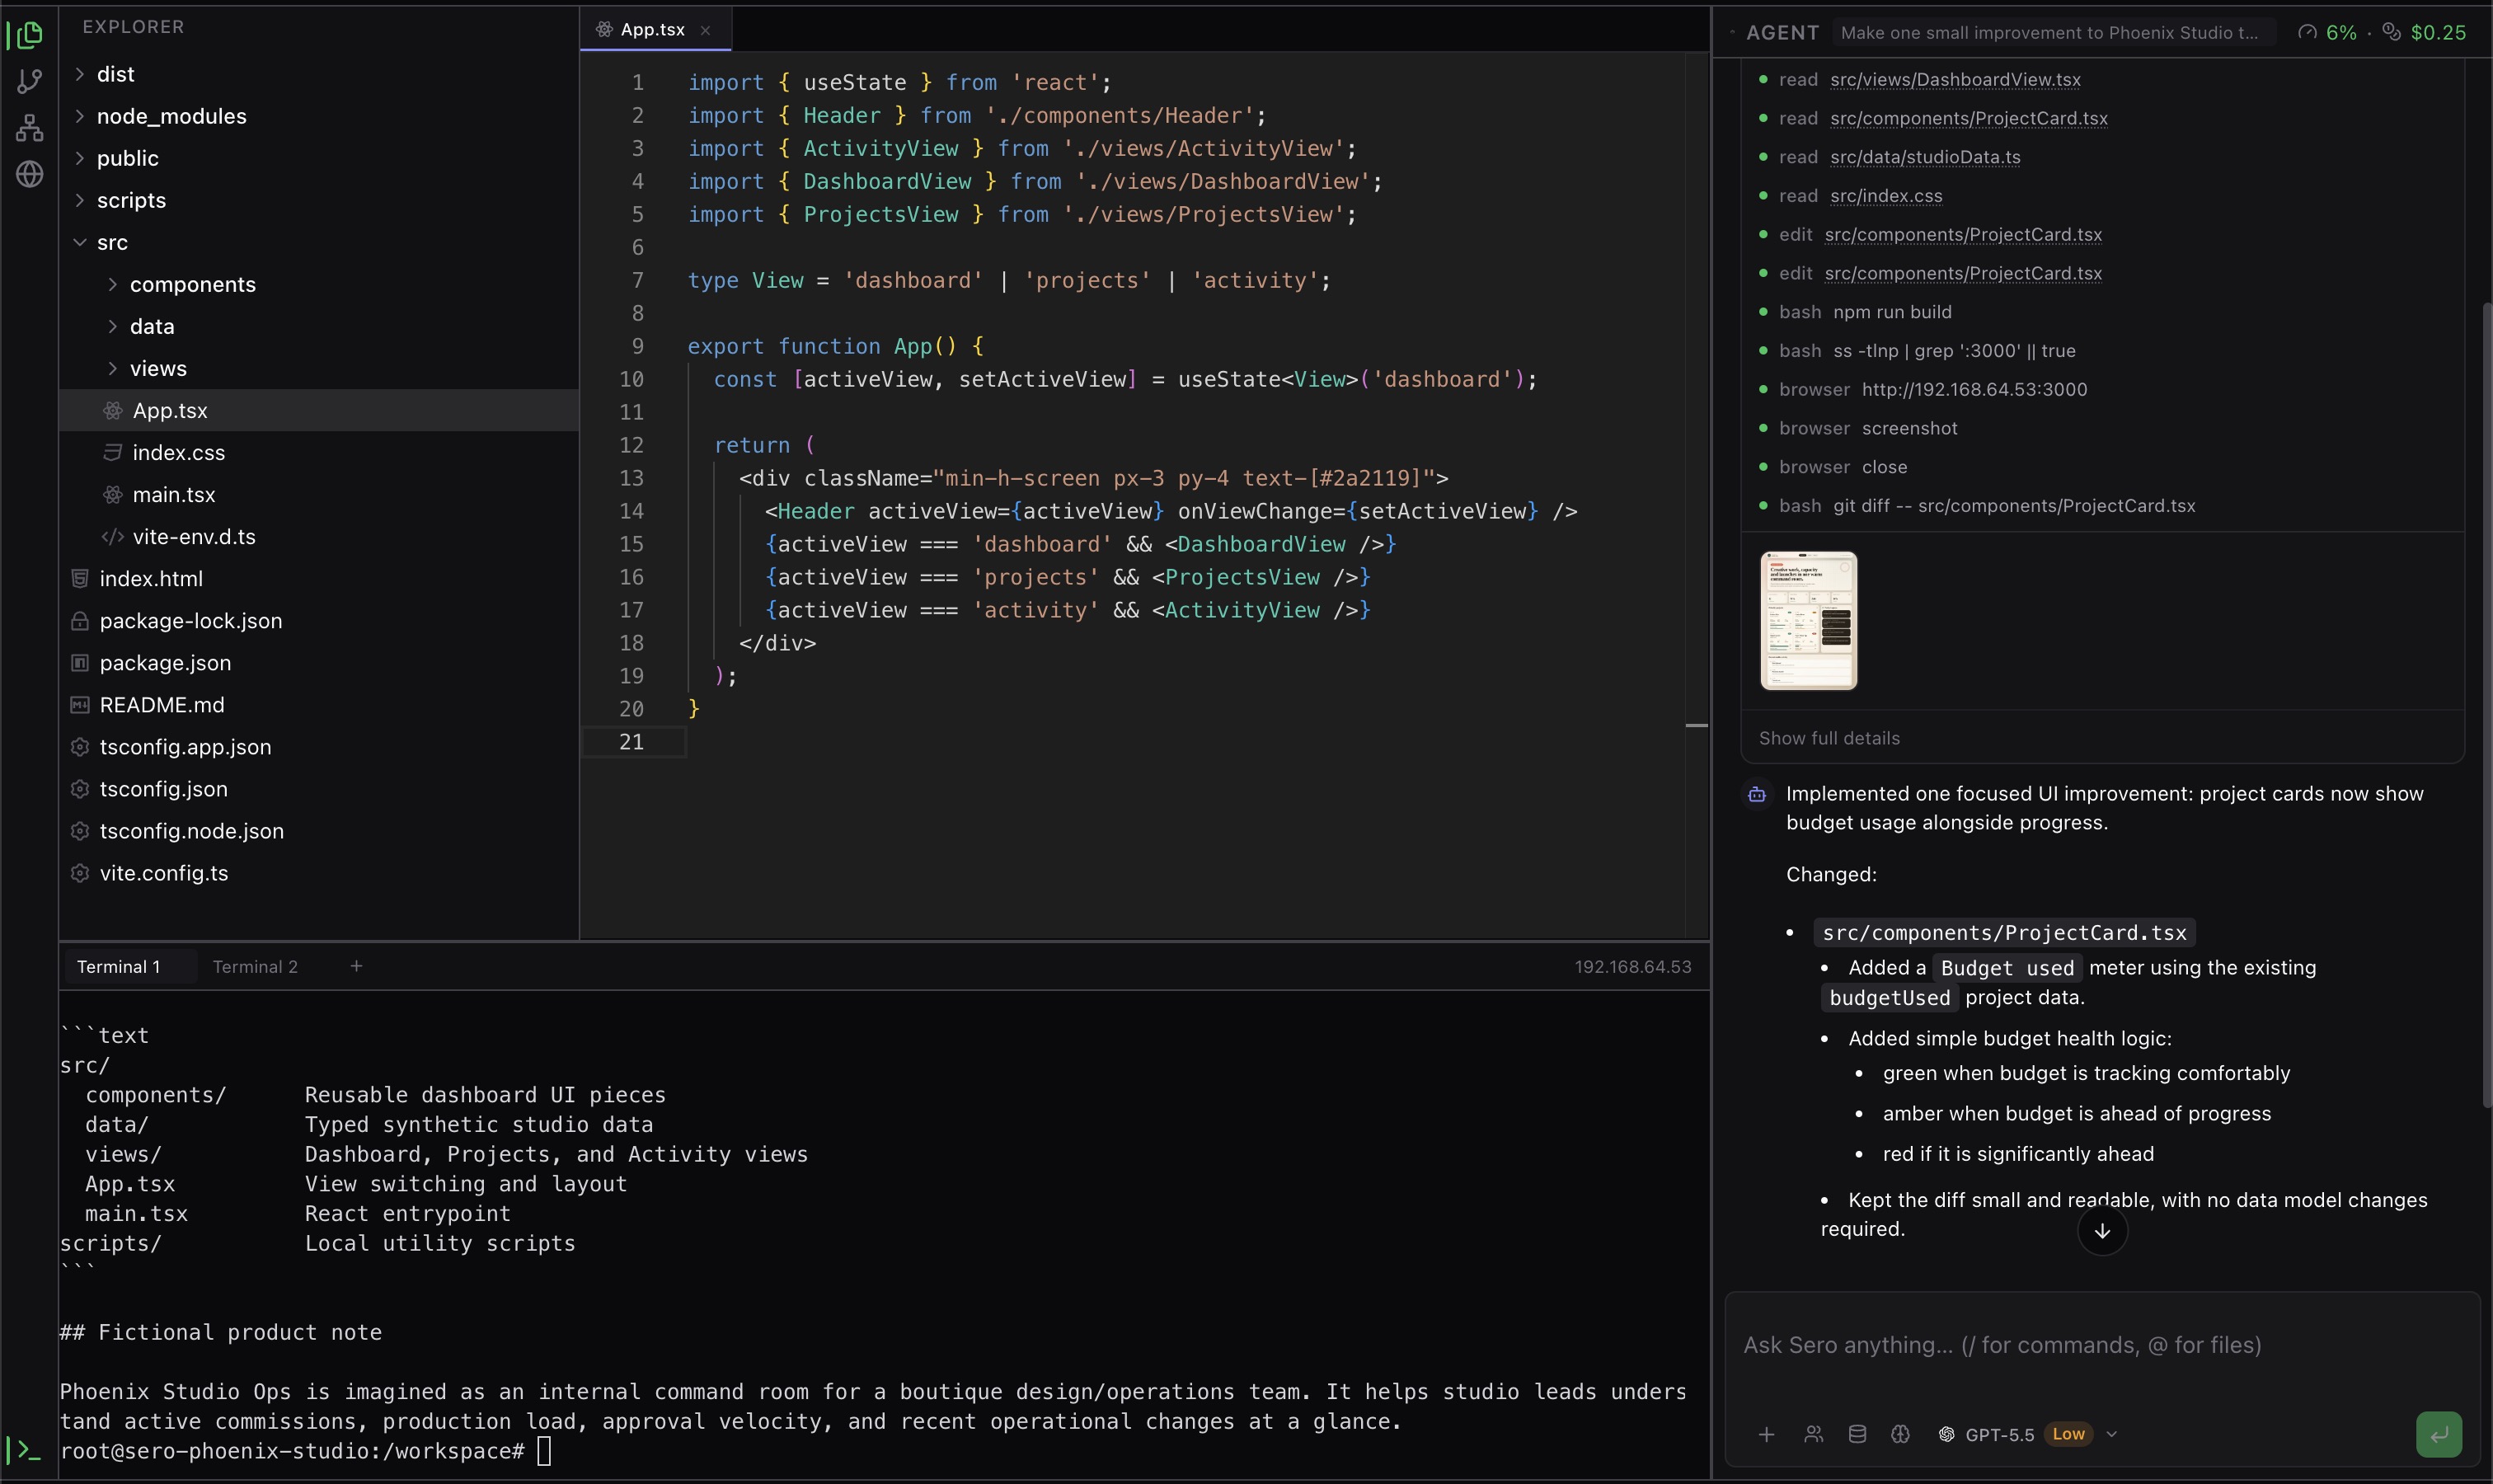The image size is (2493, 1484).
Task: Close the App.tsx editor tab
Action: pos(705,30)
